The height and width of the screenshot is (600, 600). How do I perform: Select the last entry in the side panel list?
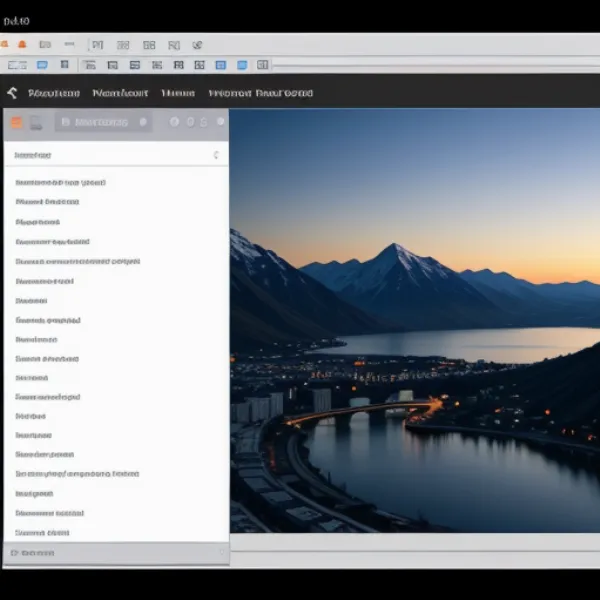click(42, 532)
